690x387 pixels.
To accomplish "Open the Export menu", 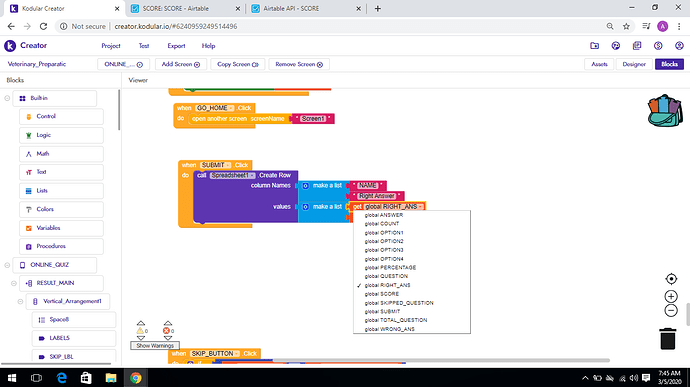I will tap(176, 46).
